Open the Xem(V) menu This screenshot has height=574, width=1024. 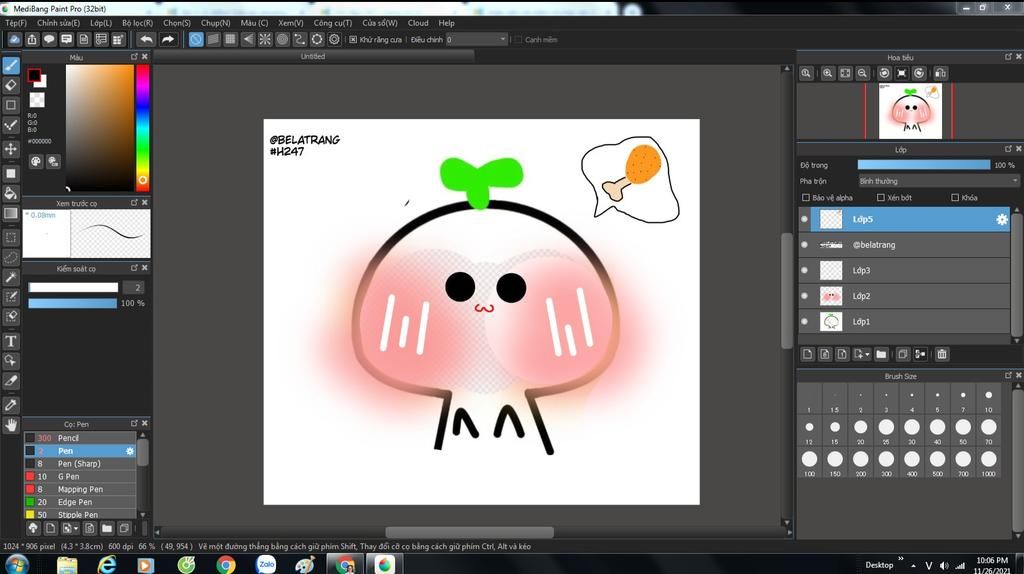(x=291, y=22)
